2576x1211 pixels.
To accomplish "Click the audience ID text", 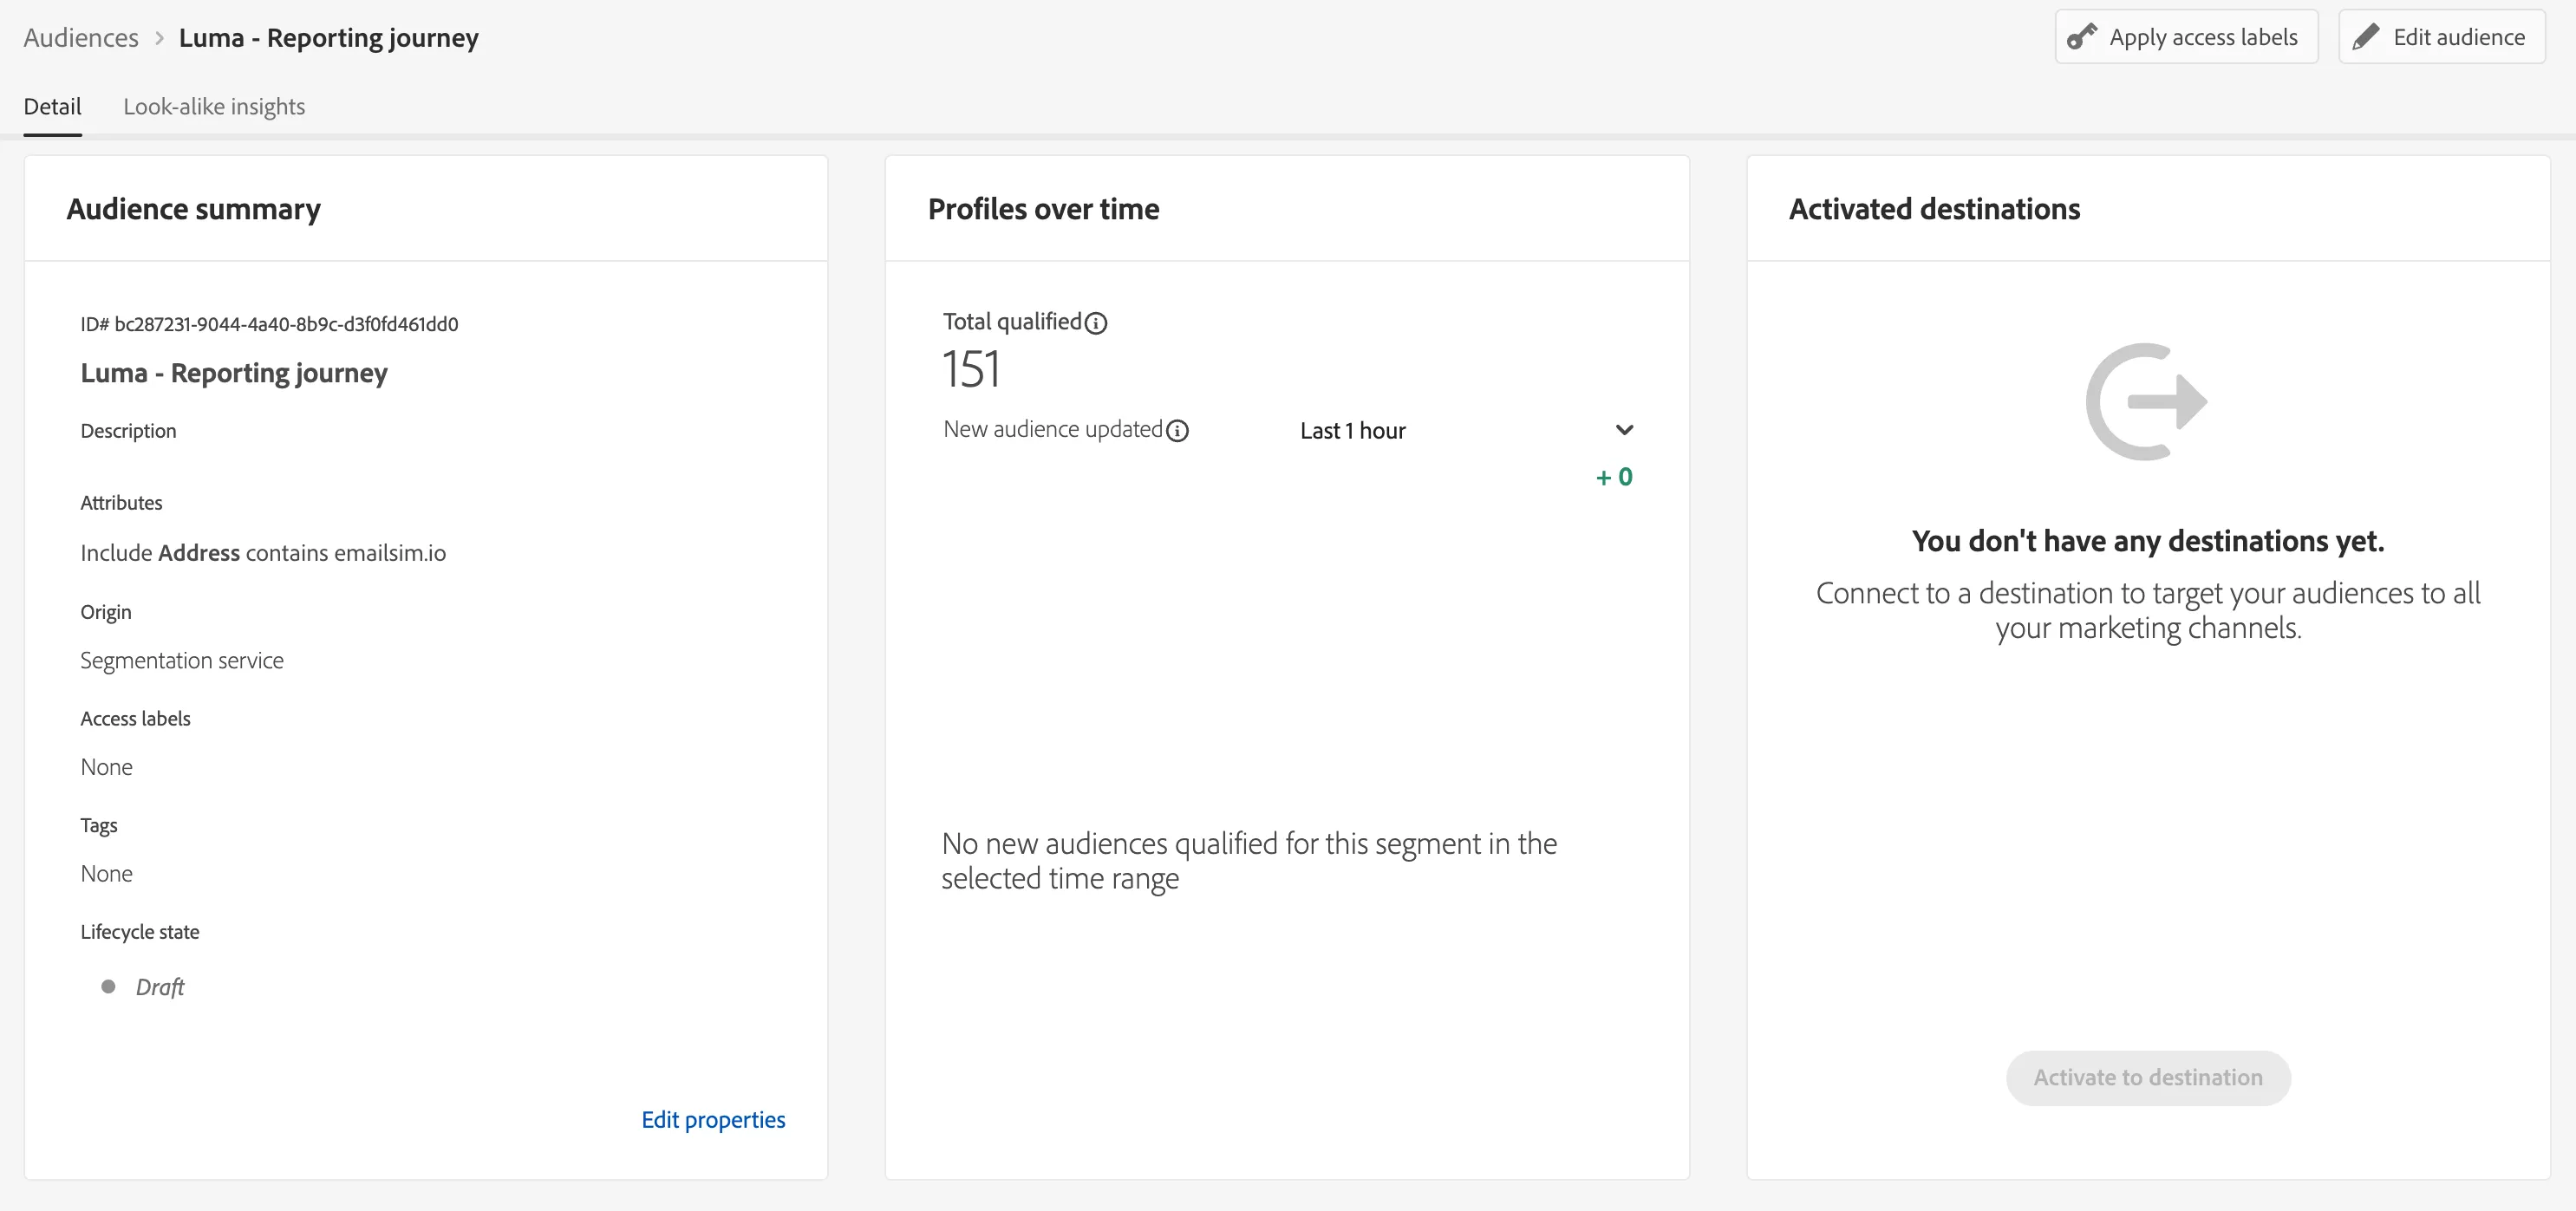I will tap(269, 324).
